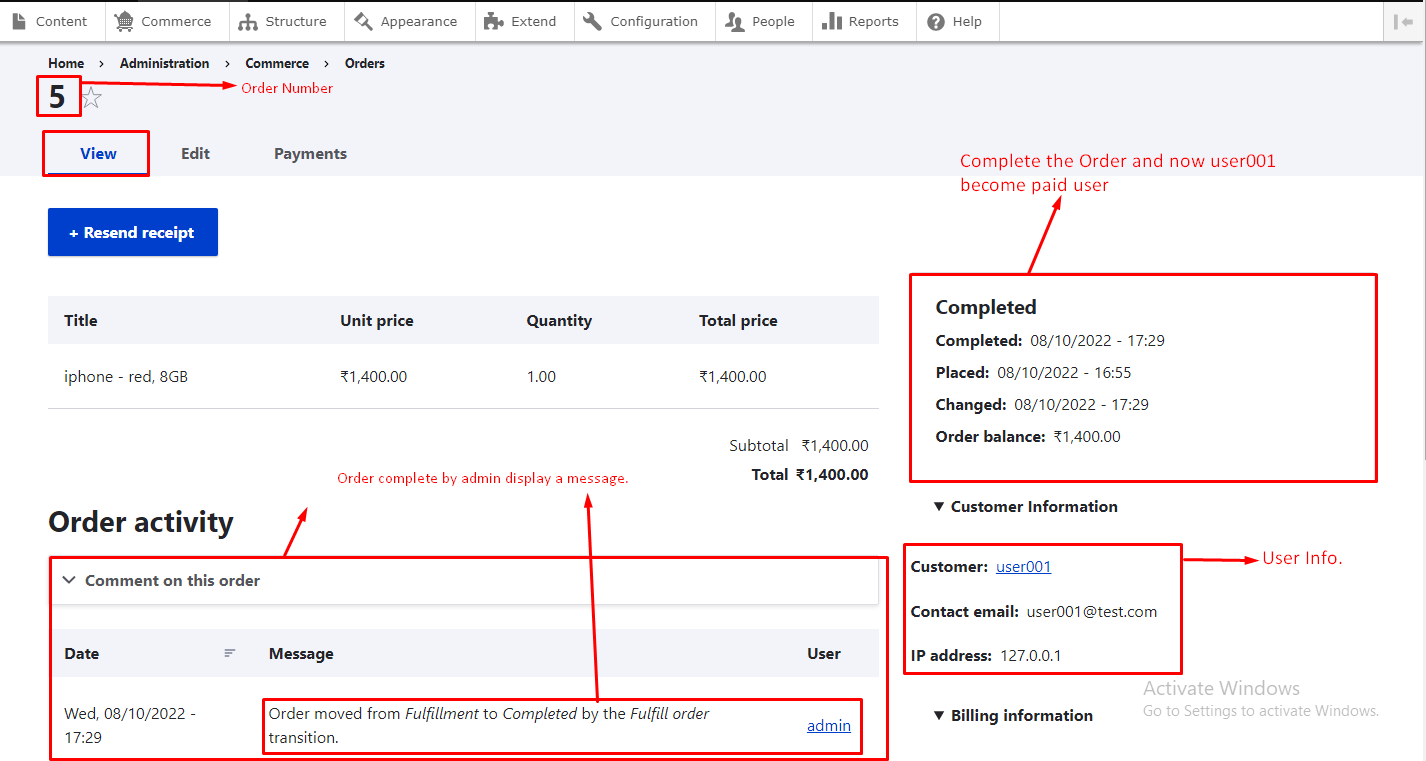Click the admin user link in activity log
Screen dimensions: 1426x761
[828, 726]
